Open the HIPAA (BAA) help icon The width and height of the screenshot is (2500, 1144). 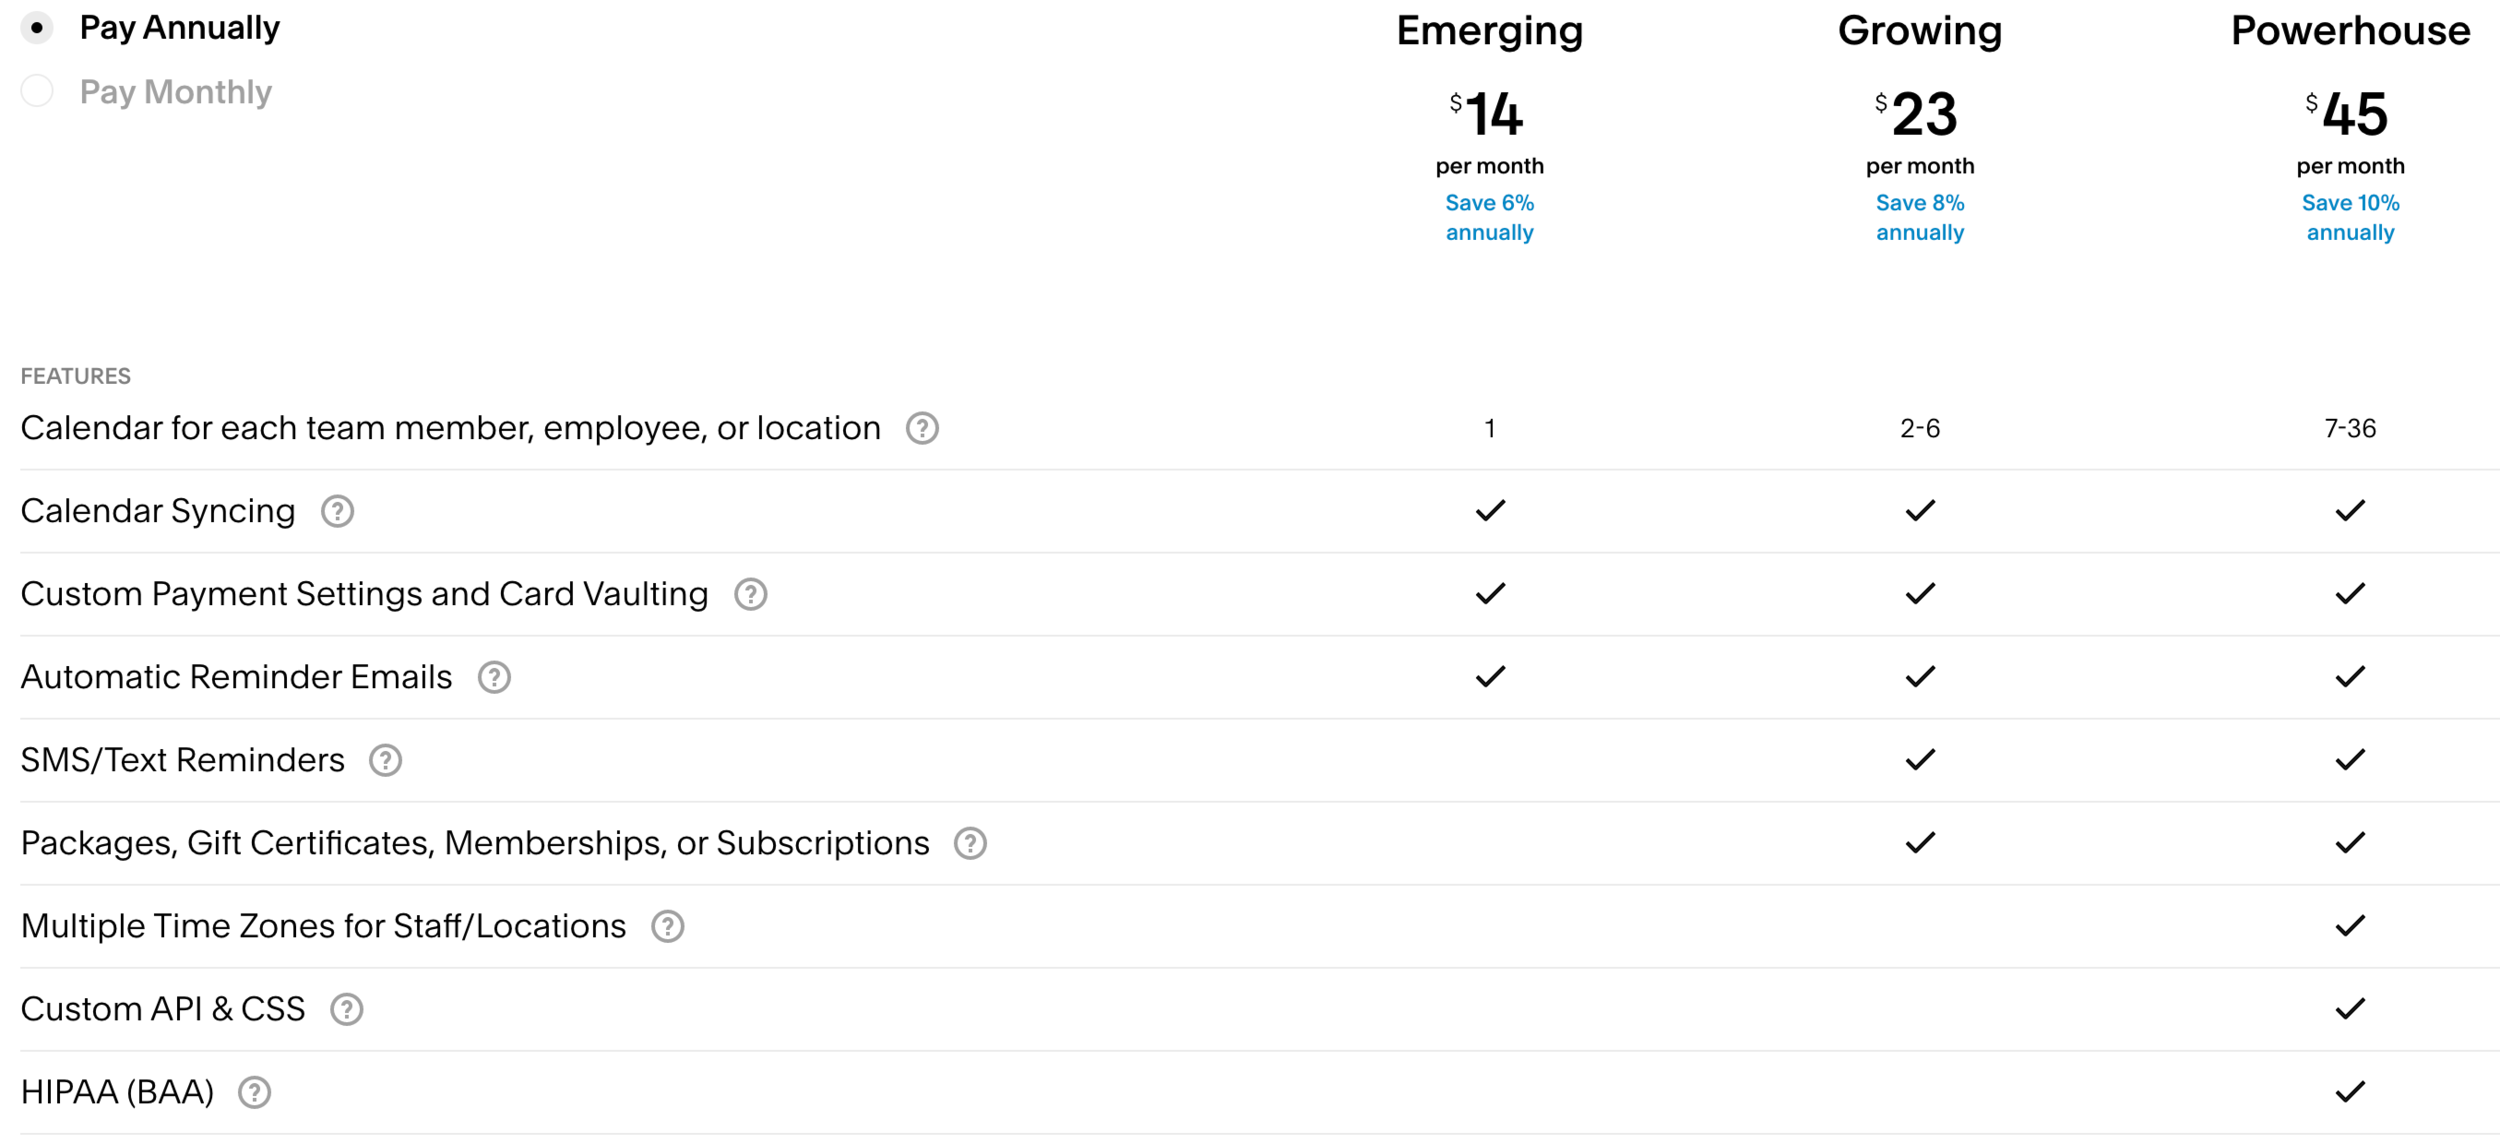pos(254,1092)
